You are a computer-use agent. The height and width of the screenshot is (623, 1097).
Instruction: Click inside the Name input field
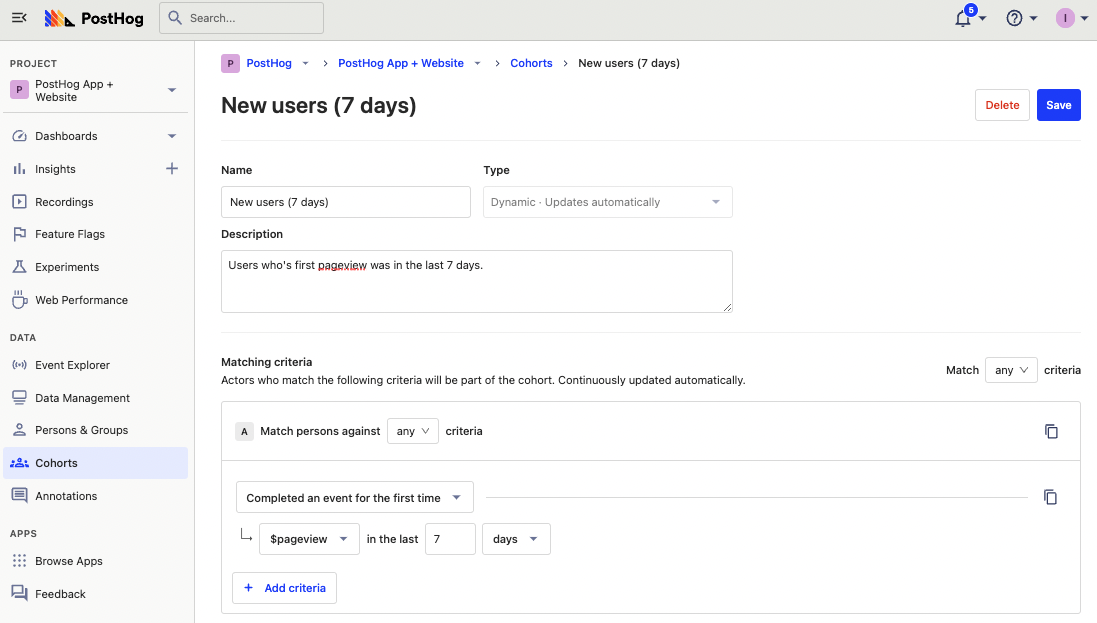click(x=345, y=201)
